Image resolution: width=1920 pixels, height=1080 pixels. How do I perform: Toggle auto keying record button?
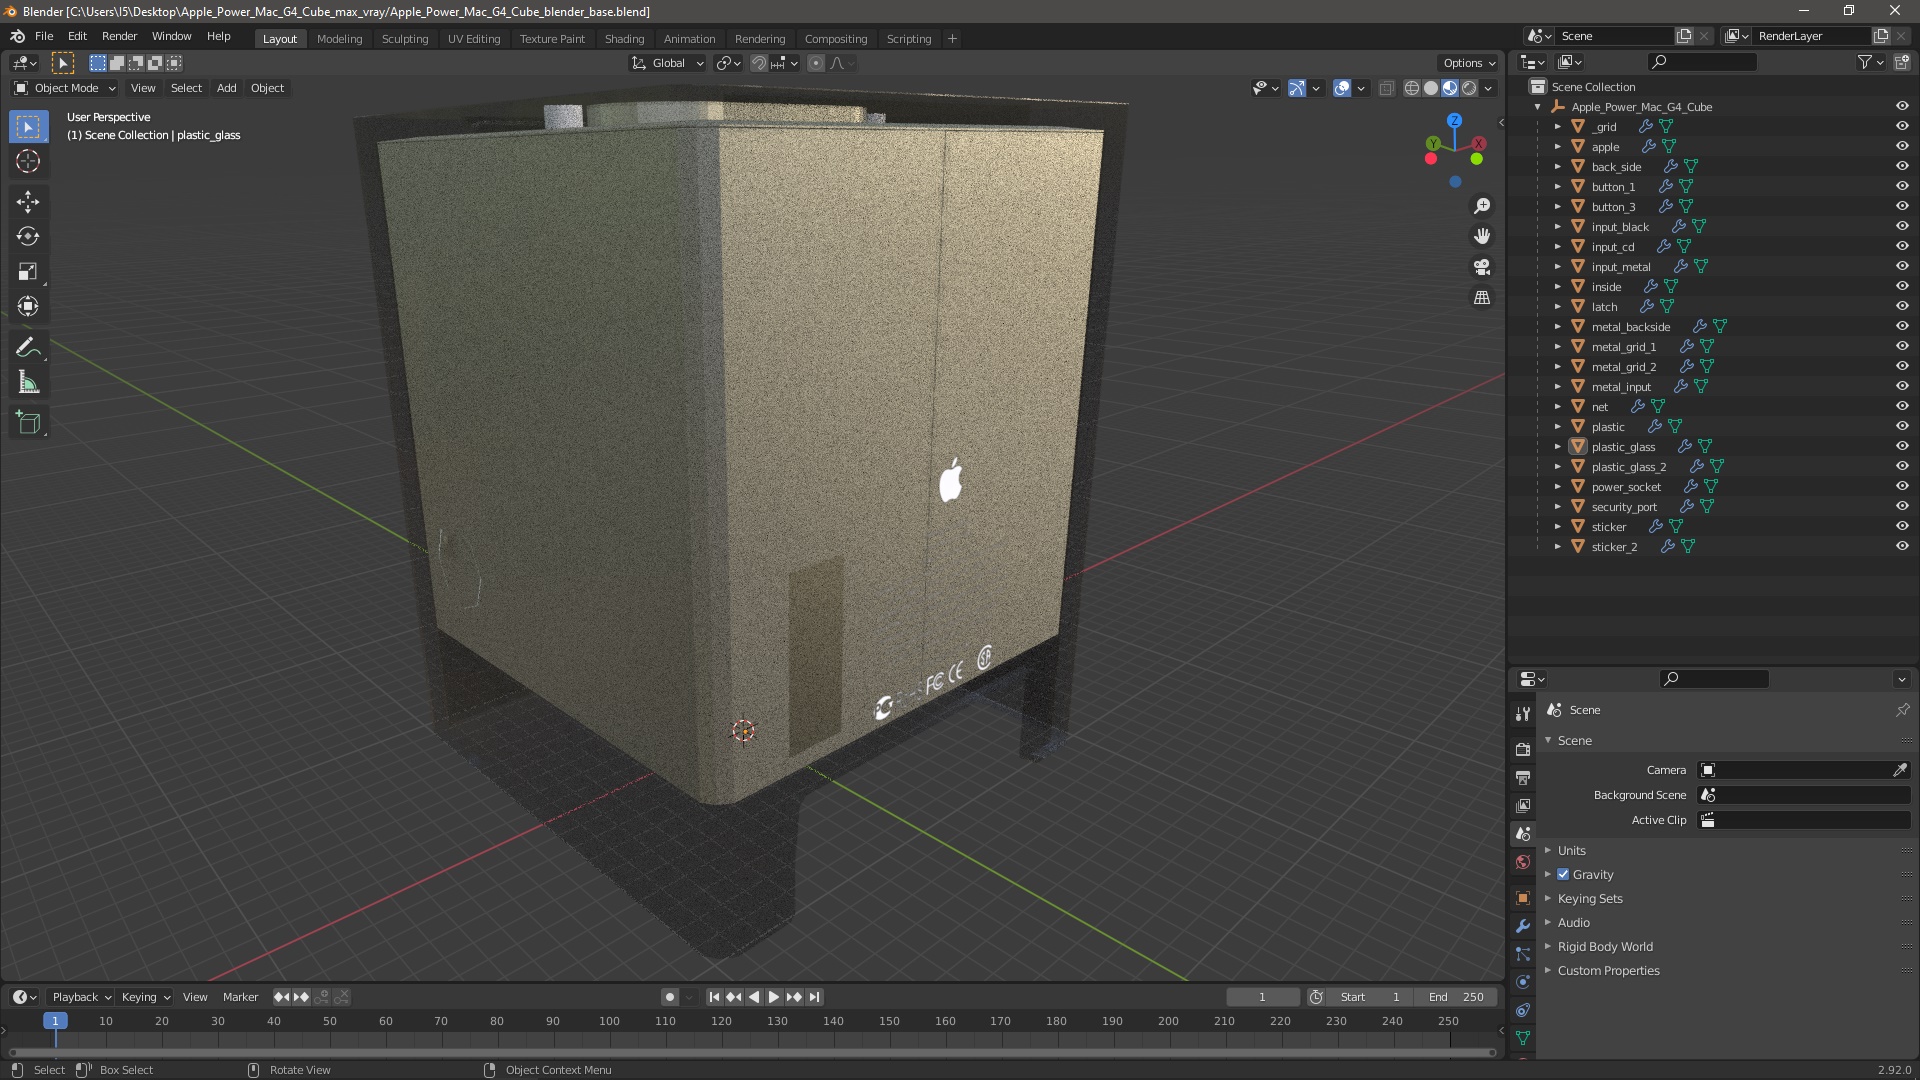(670, 997)
